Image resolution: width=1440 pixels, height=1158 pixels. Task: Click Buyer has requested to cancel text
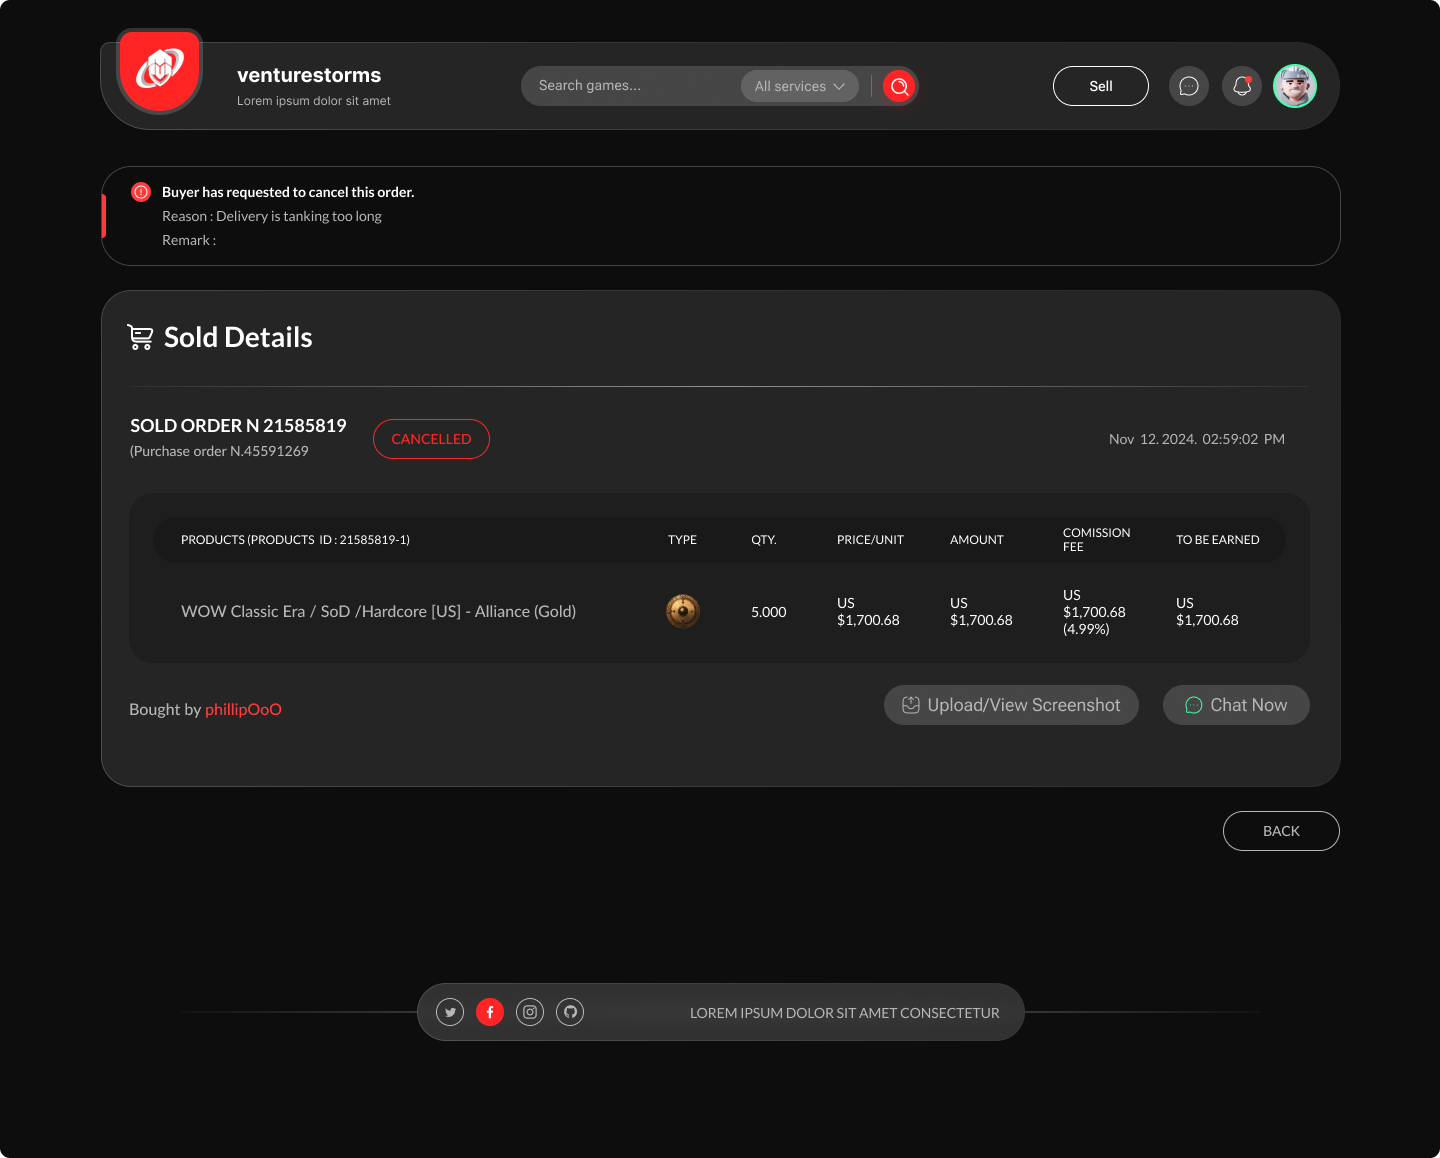[288, 192]
